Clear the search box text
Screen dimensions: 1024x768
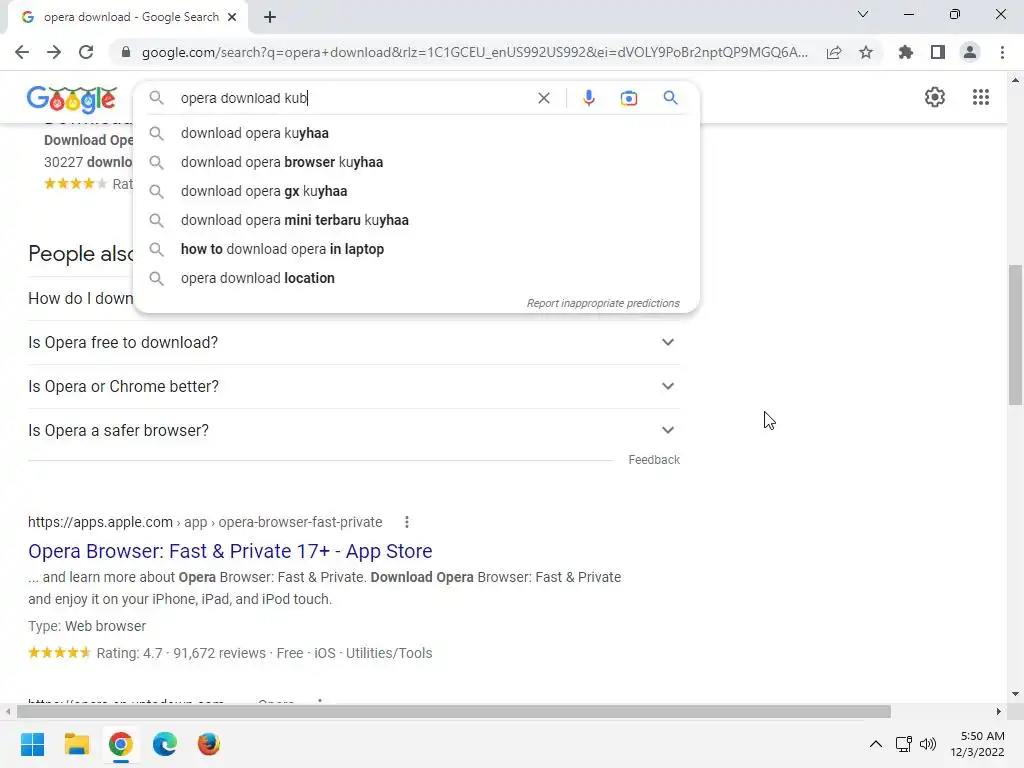pos(543,98)
